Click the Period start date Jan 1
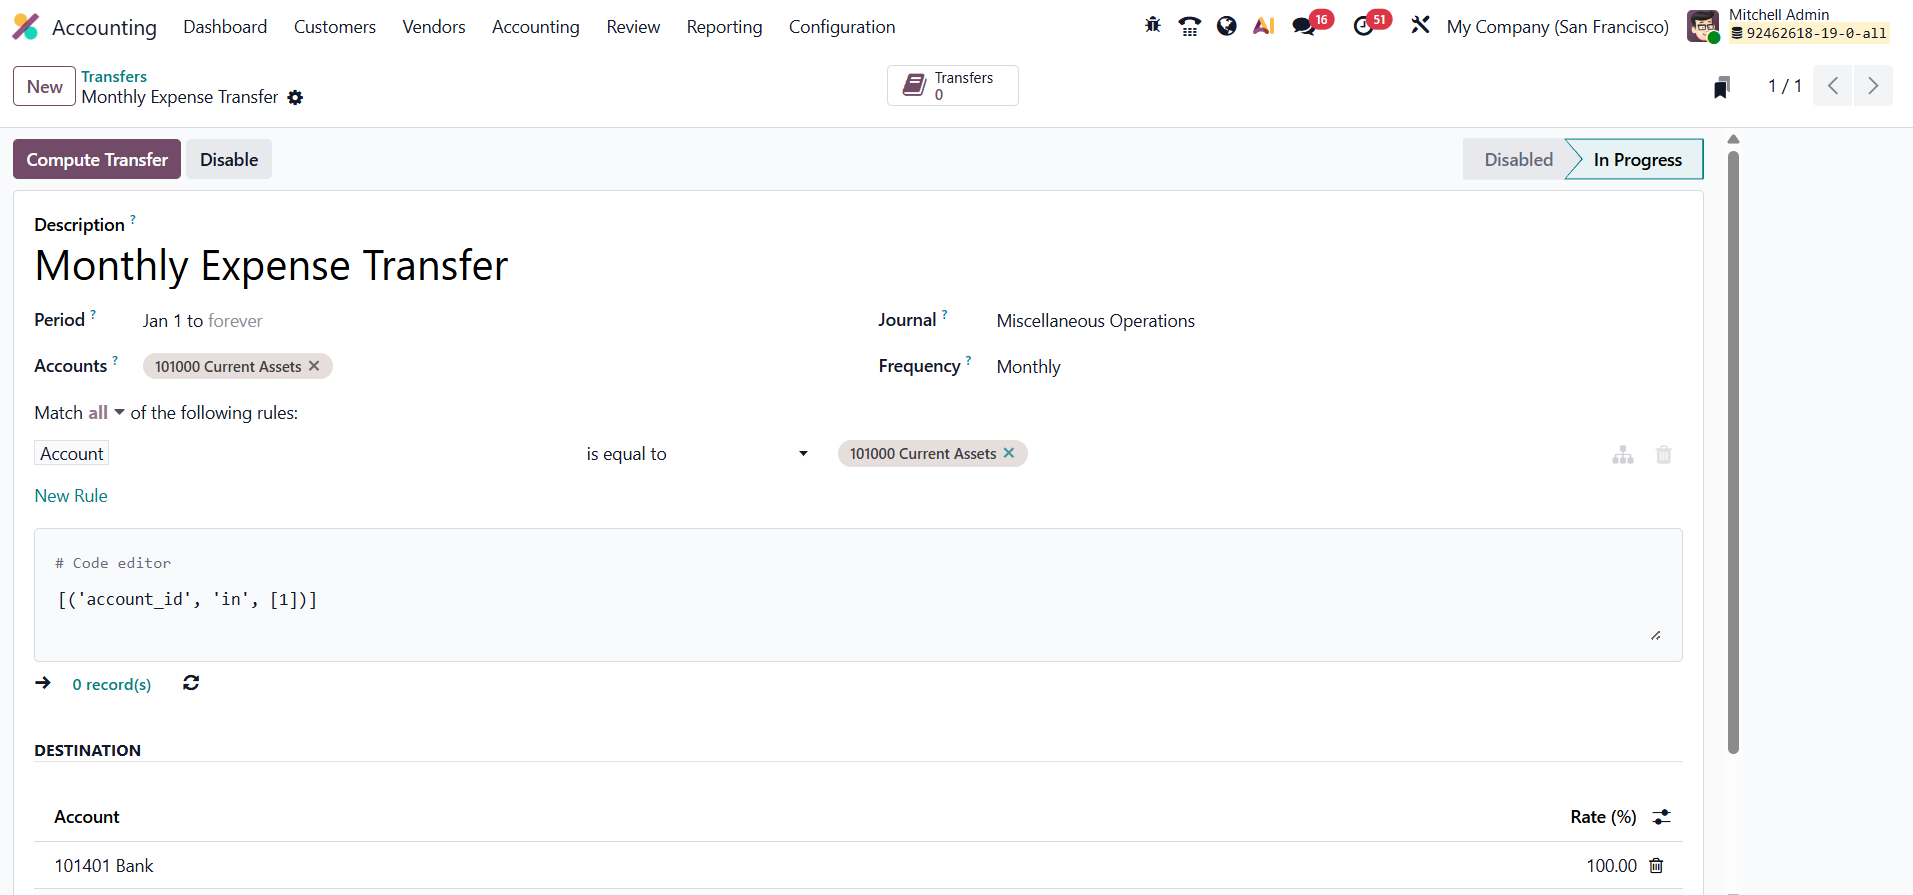This screenshot has width=1913, height=895. point(162,321)
